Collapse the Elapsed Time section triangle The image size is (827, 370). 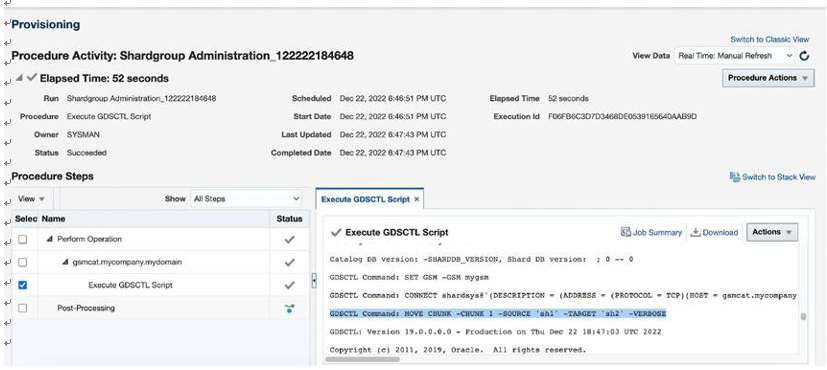[x=19, y=78]
